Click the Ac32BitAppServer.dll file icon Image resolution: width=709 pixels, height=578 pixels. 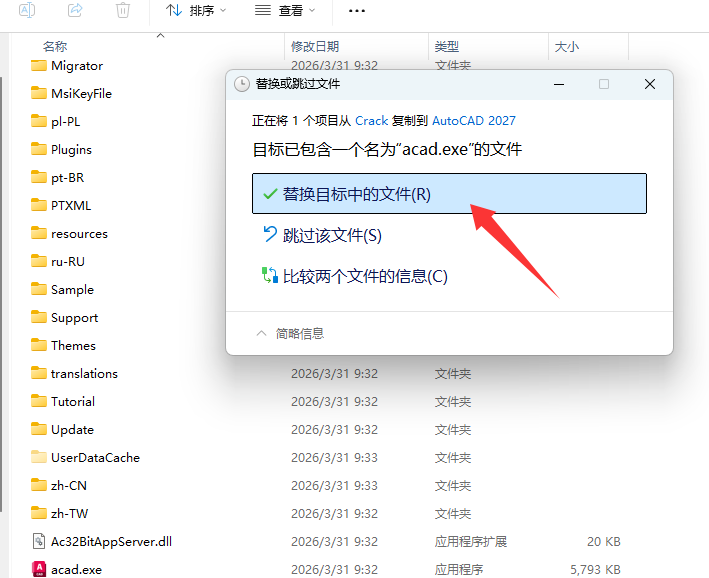(39, 541)
